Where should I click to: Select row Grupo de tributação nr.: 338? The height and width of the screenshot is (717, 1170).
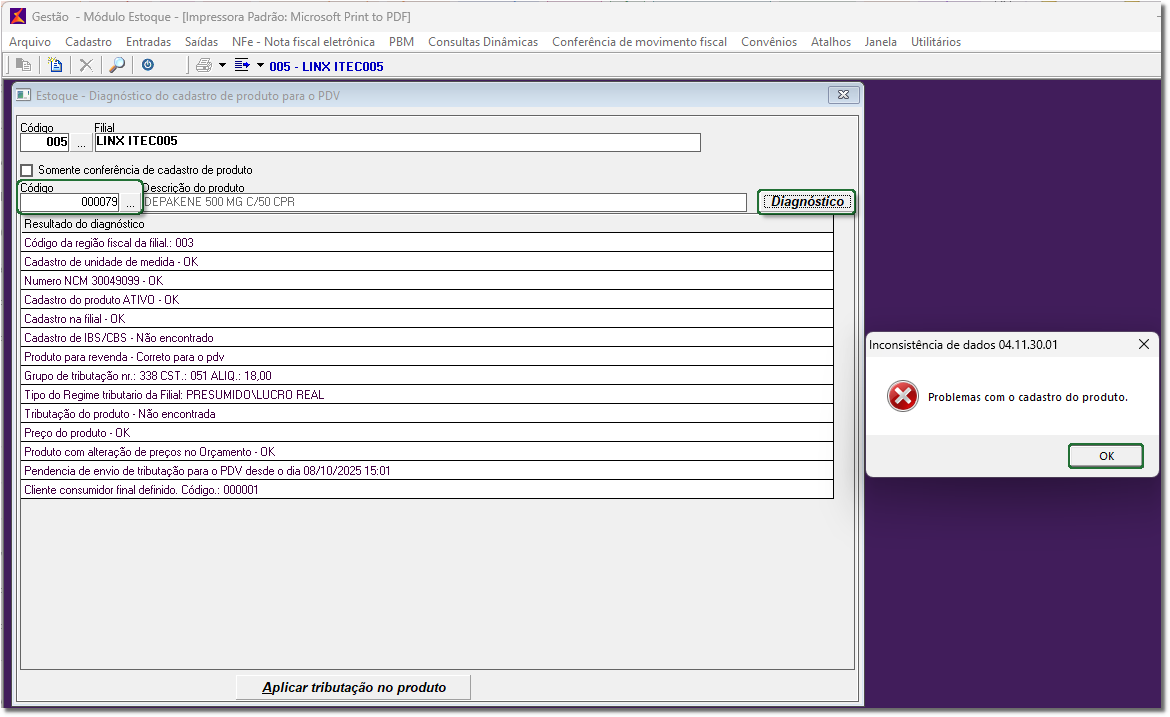[x=427, y=376]
